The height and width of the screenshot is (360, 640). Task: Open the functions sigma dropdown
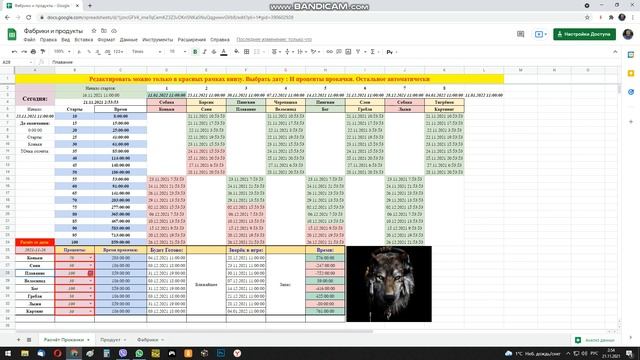[x=374, y=52]
